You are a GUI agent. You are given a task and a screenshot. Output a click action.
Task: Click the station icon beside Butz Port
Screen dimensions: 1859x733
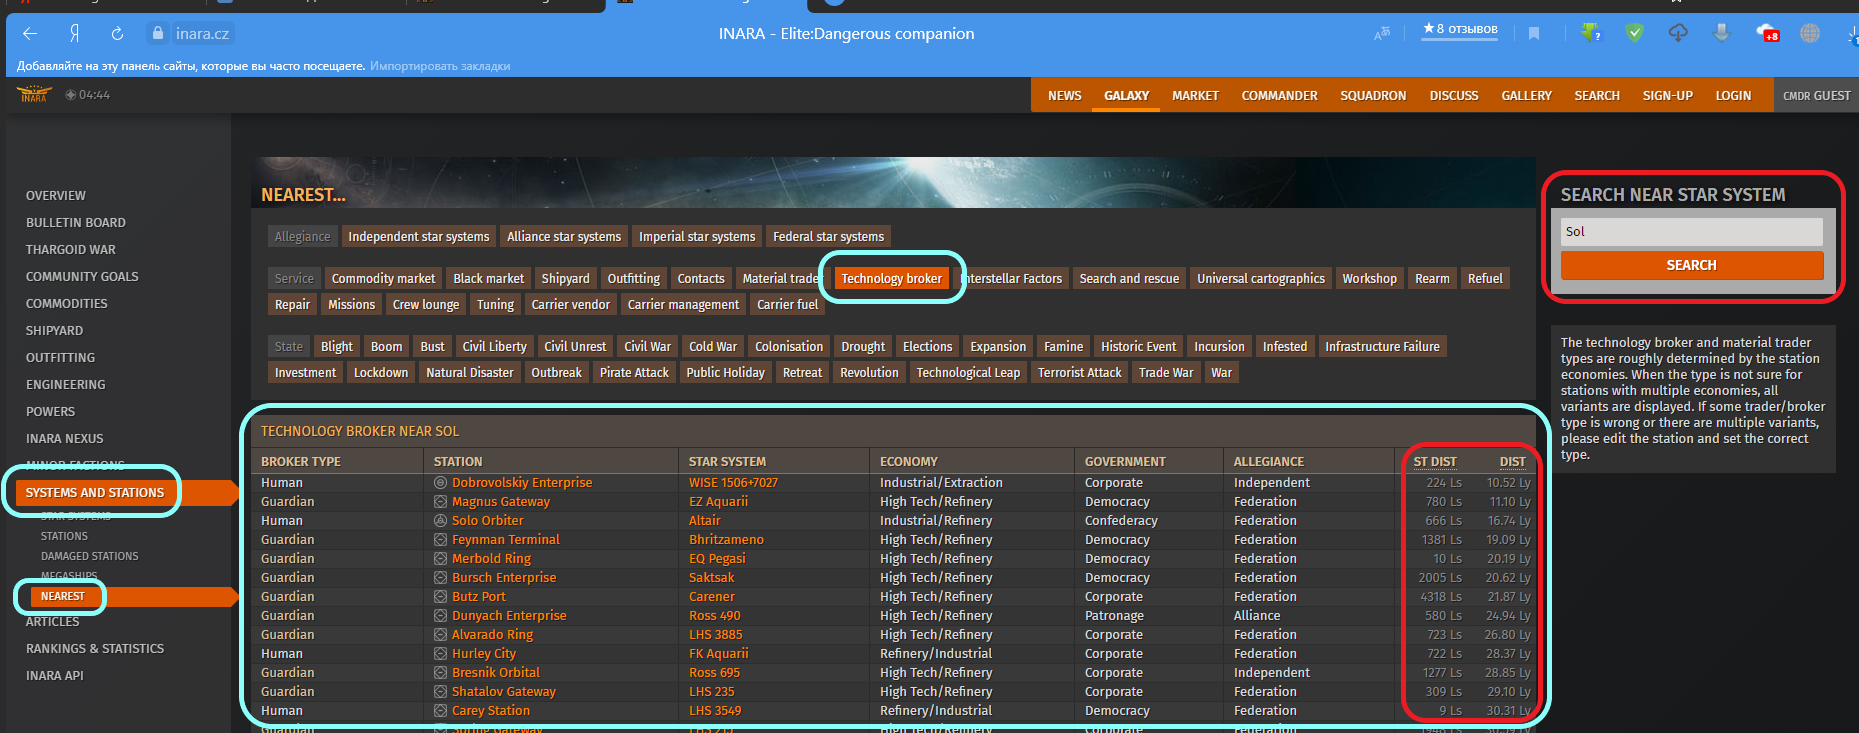[x=440, y=597]
